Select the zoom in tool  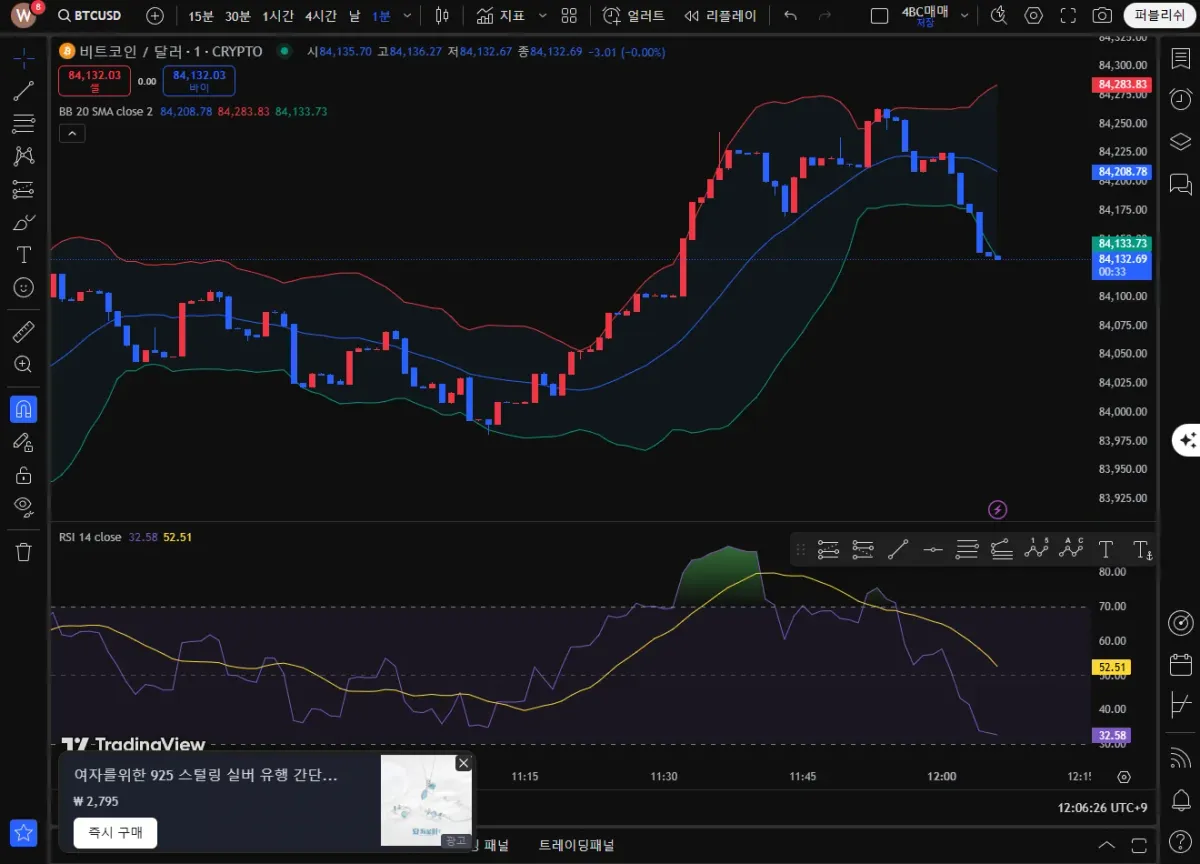point(24,364)
